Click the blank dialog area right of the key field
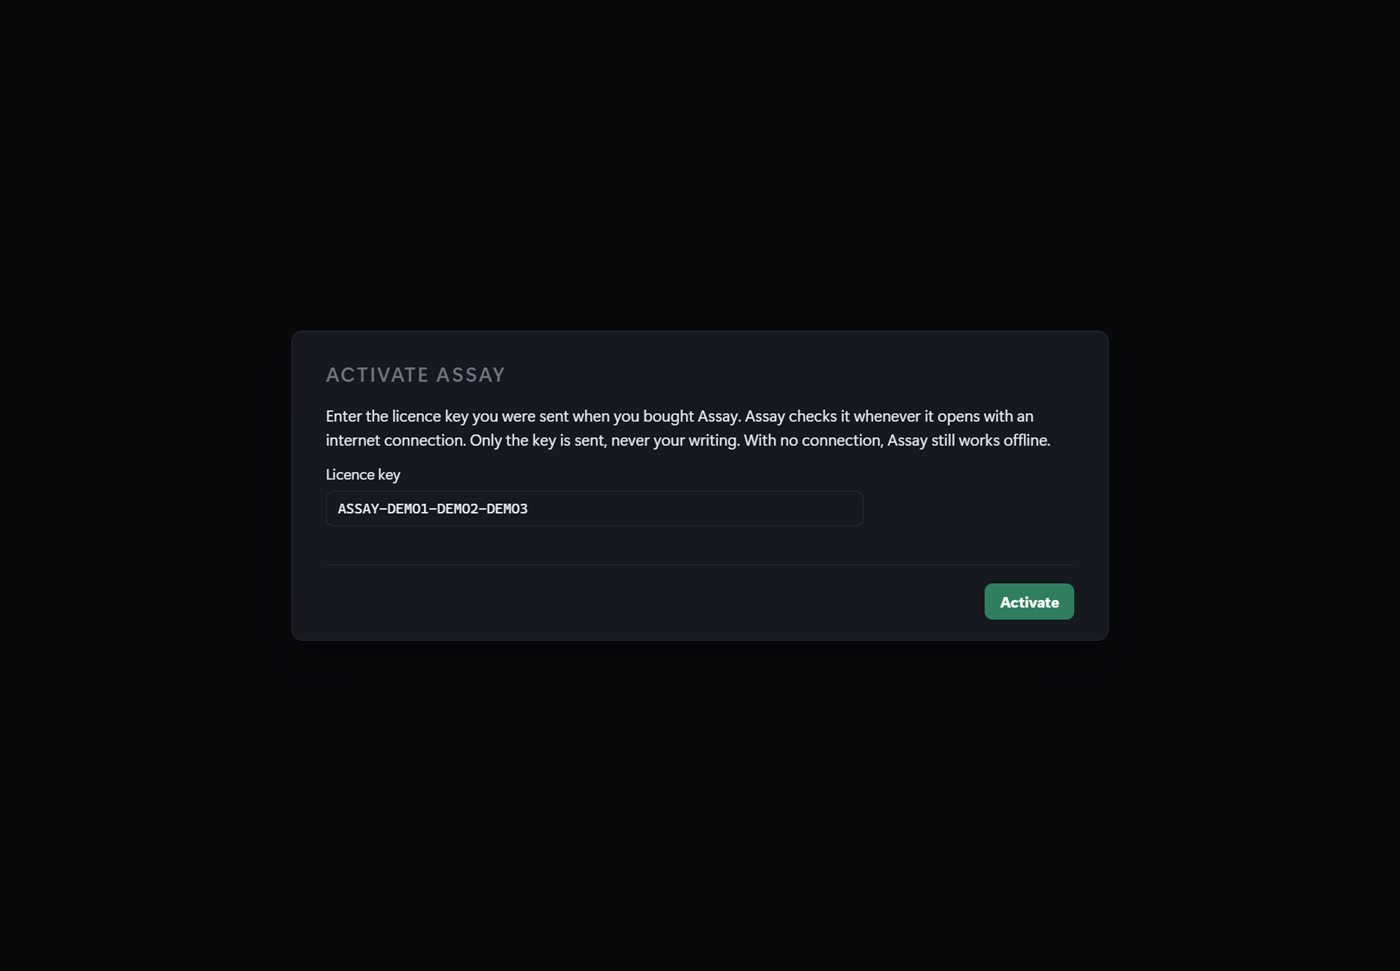The image size is (1400, 971). tap(970, 508)
